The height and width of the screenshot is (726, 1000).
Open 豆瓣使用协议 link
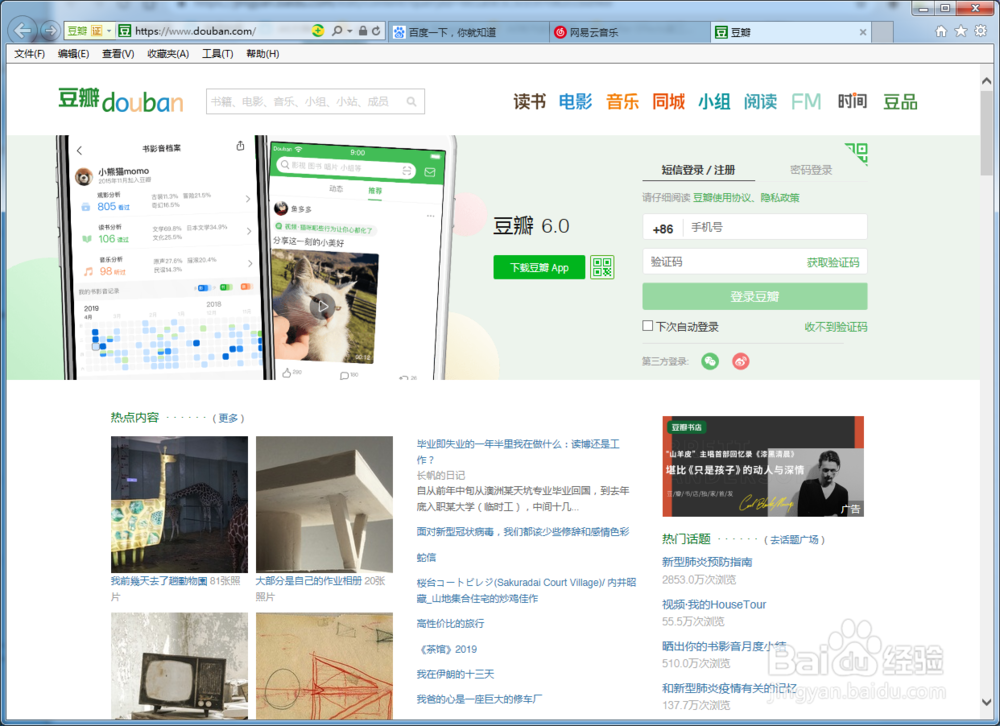[723, 198]
